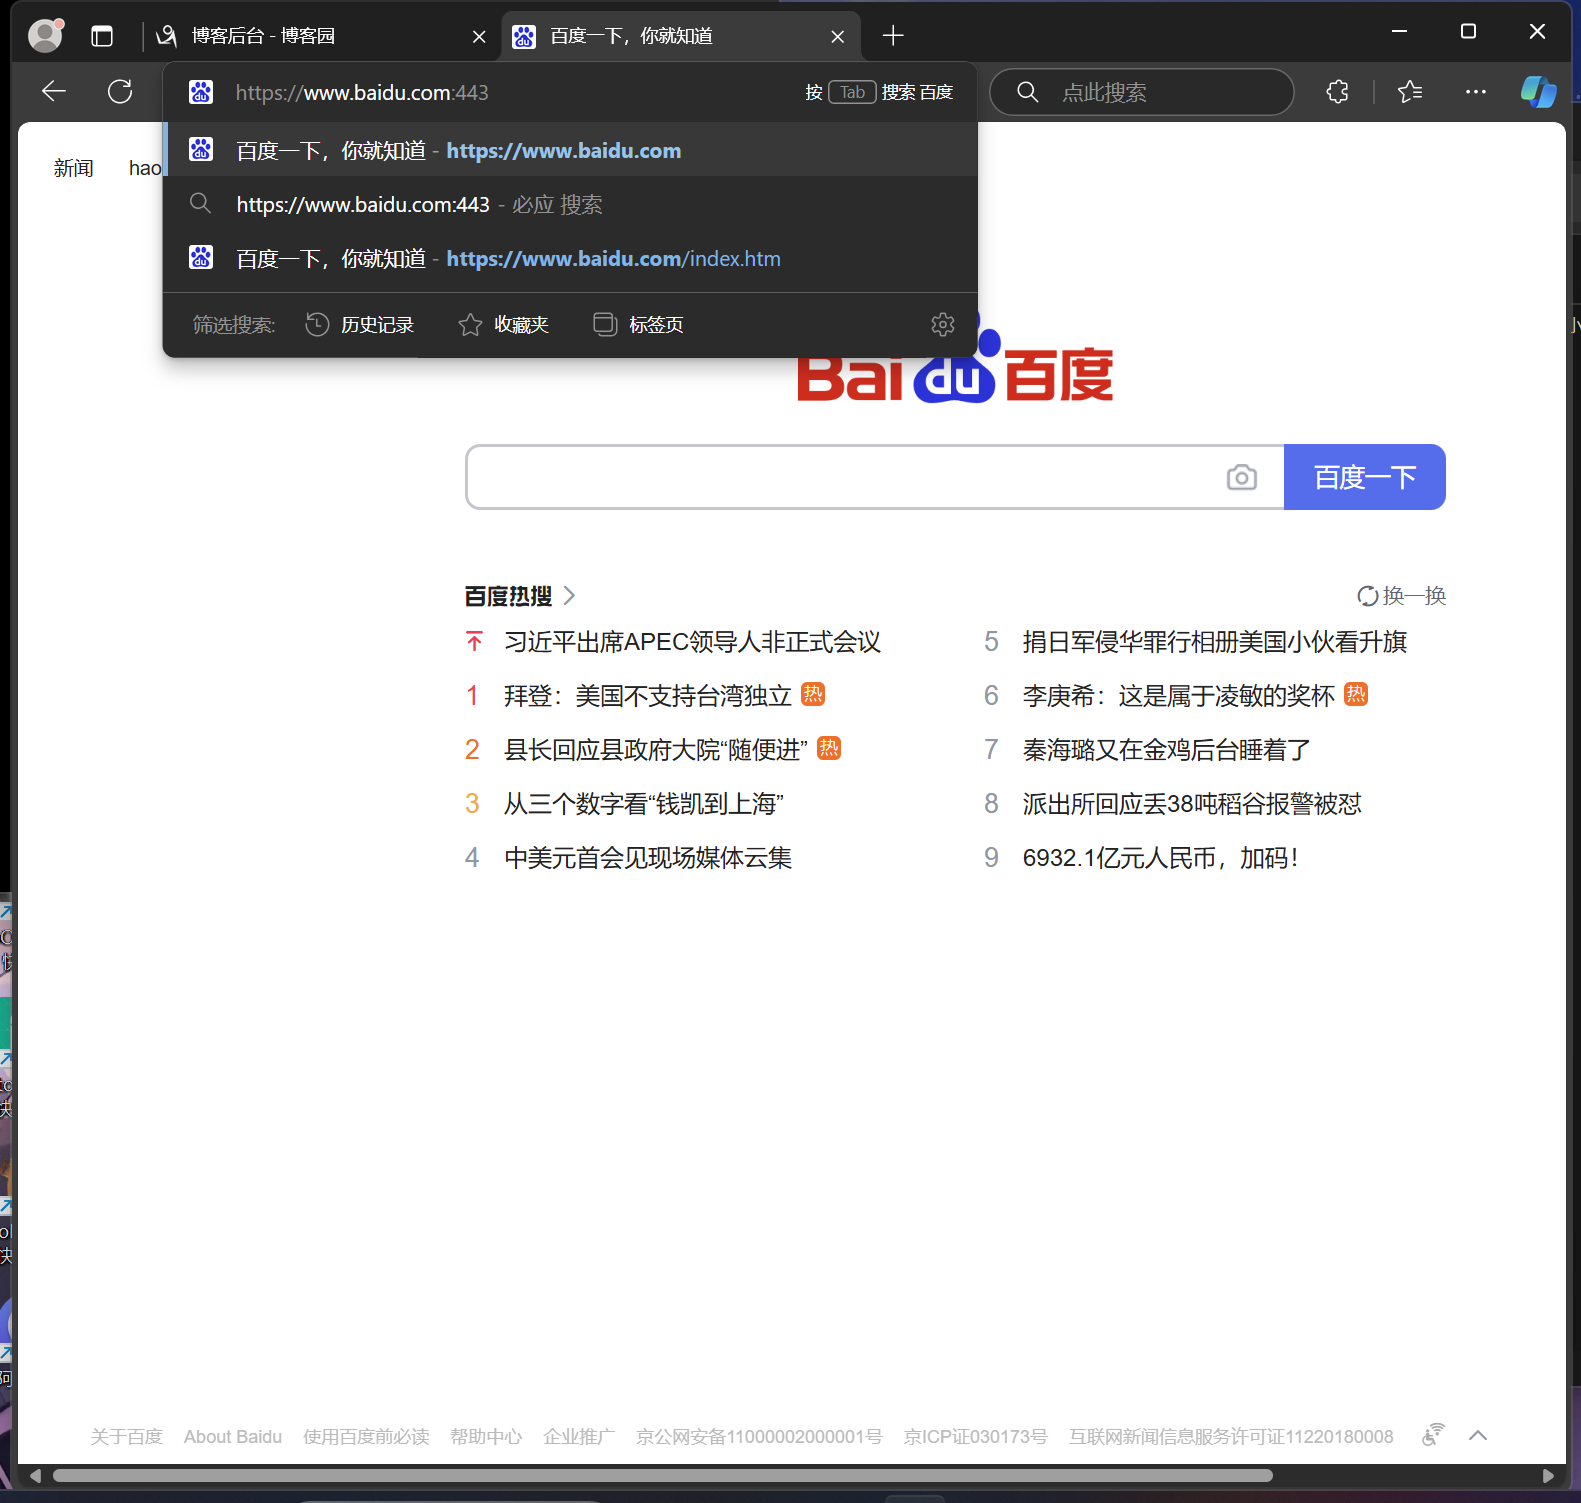
Task: Open 京公网安备11000002000001号 footer link
Action: tap(759, 1437)
